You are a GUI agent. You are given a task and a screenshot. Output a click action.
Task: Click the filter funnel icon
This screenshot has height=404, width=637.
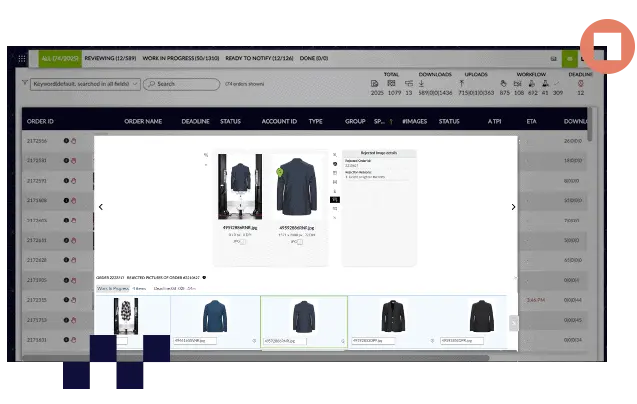pos(25,83)
